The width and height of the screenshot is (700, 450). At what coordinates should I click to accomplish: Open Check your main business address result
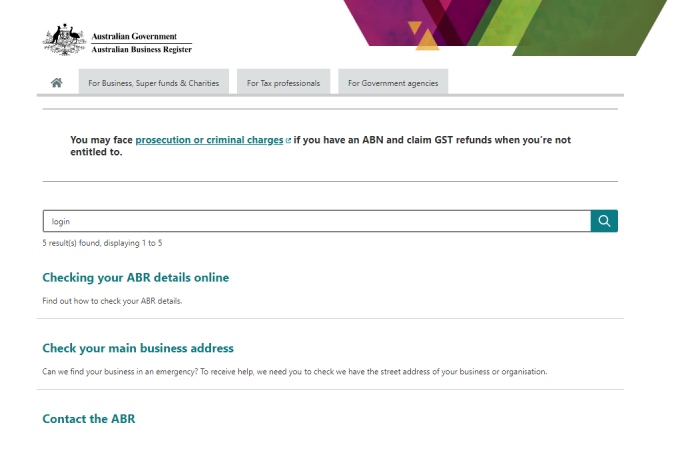click(x=138, y=348)
